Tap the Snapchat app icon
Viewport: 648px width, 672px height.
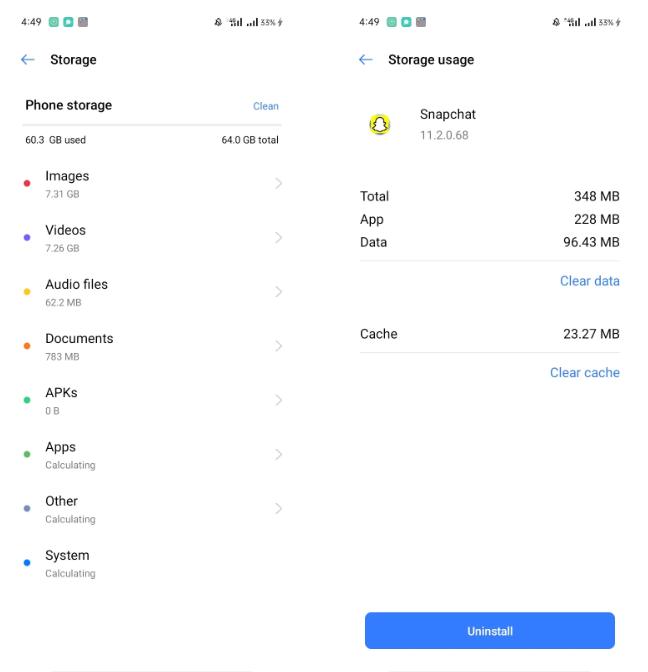[380, 125]
